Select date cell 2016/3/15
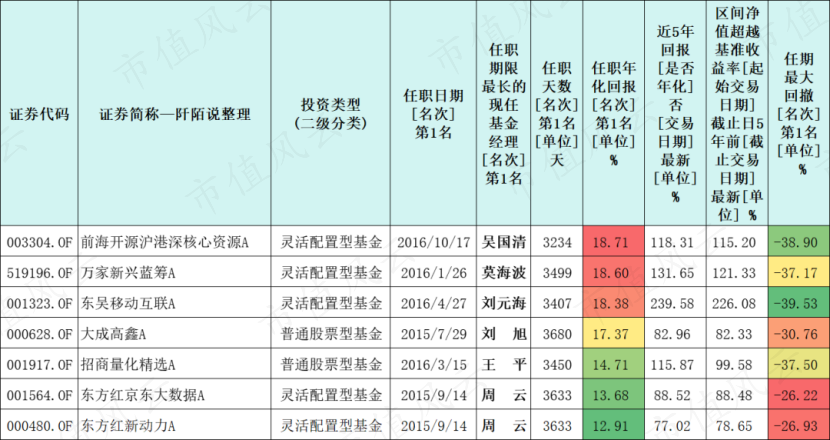 pos(434,364)
